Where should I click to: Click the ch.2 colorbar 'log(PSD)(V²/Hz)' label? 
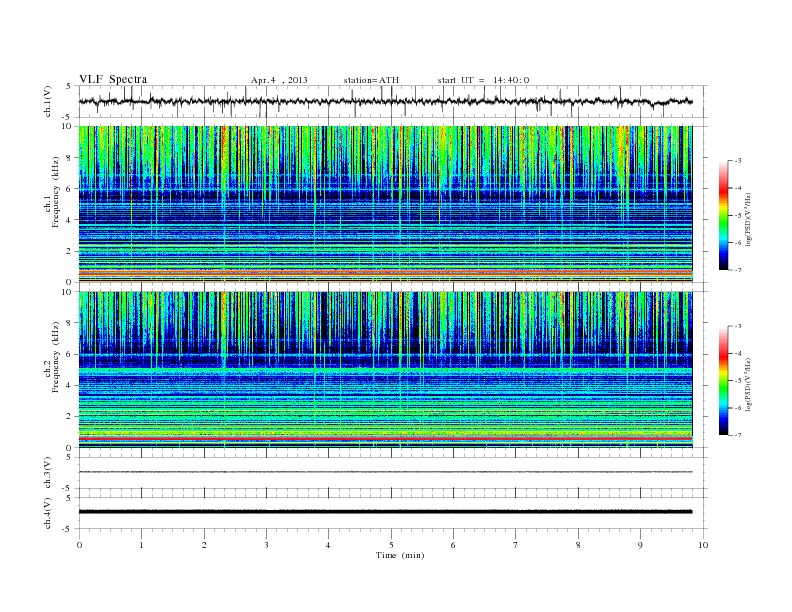[x=748, y=384]
